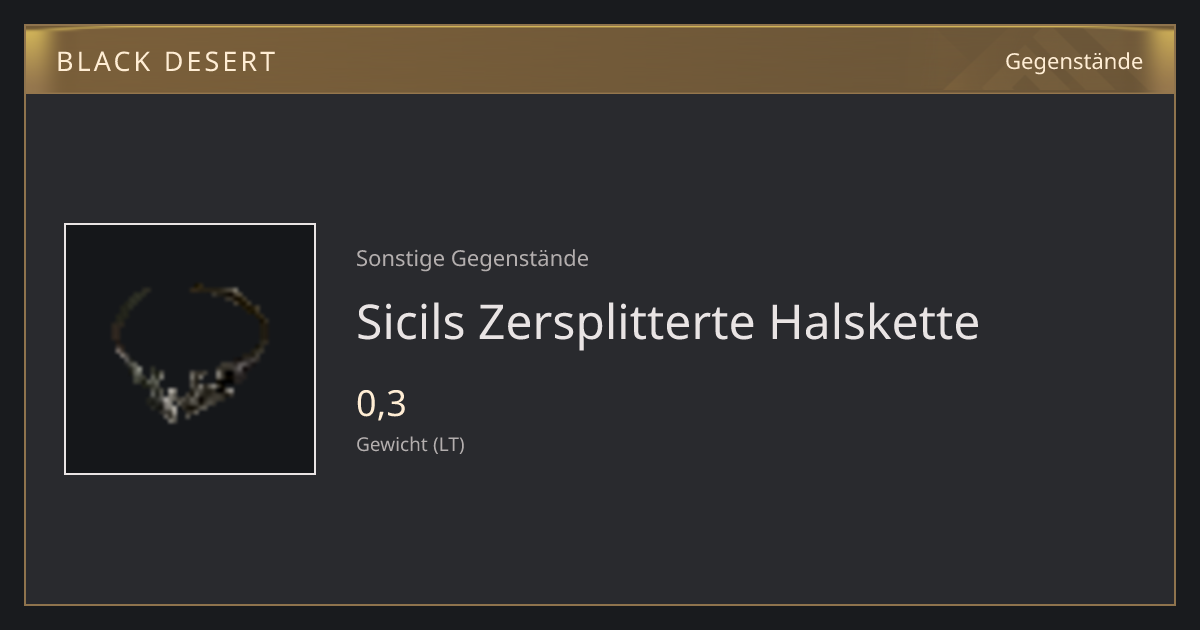
Task: Click the word Sicils in title
Action: click(411, 322)
